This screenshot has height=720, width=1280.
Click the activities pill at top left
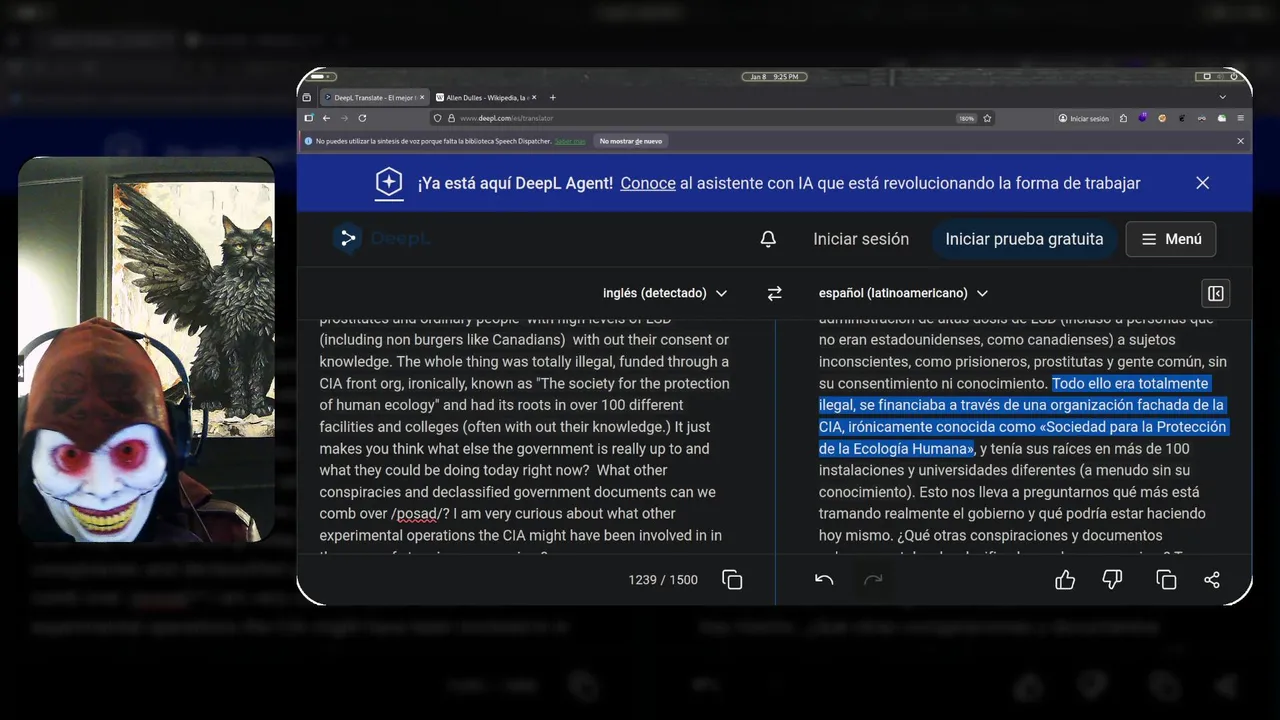(x=321, y=76)
